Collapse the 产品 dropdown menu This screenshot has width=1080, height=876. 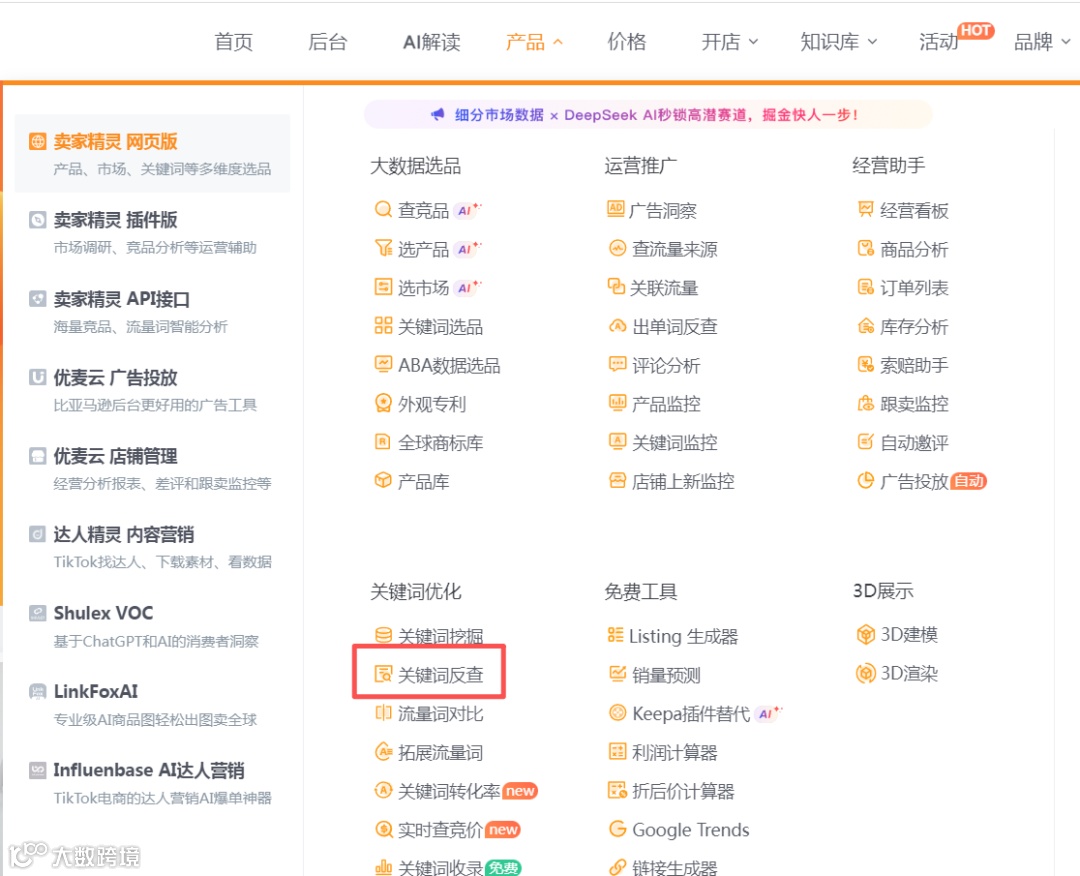pos(534,42)
